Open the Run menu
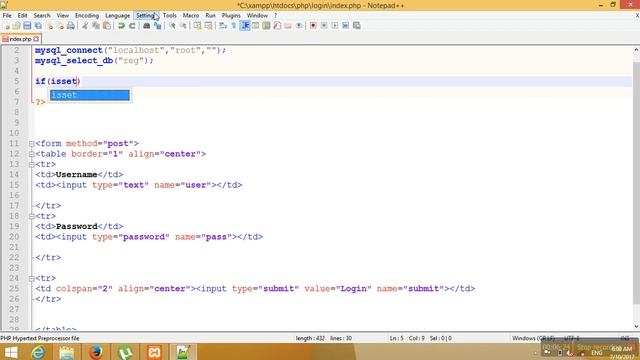The width and height of the screenshot is (640, 360). (x=210, y=16)
